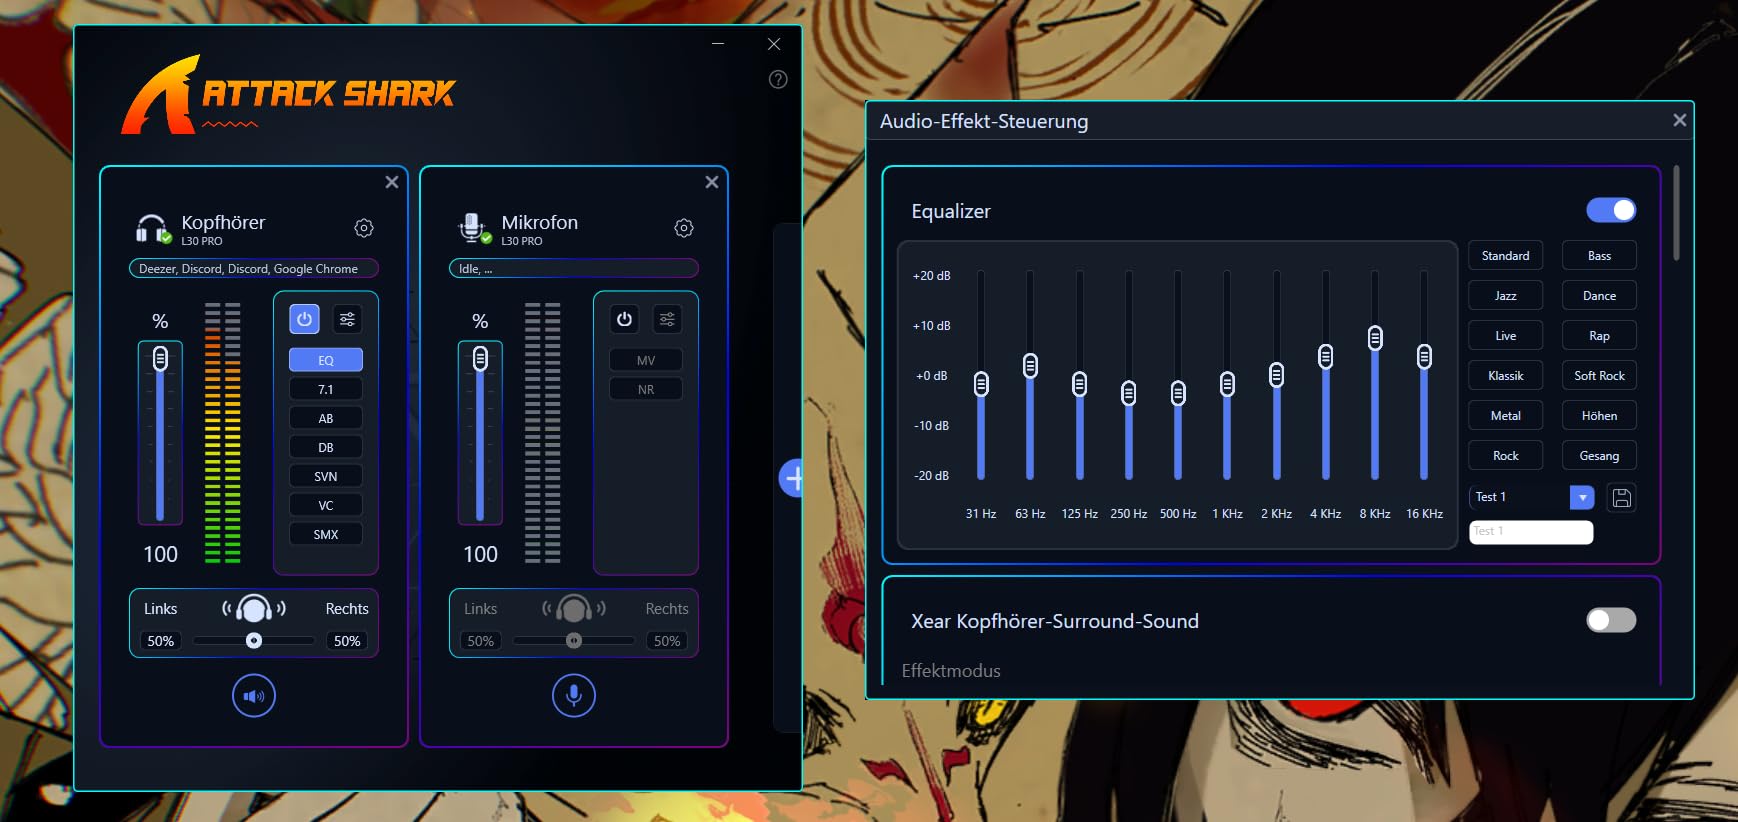This screenshot has width=1738, height=822.
Task: Click the Mikrofon device icon
Action: [x=474, y=228]
